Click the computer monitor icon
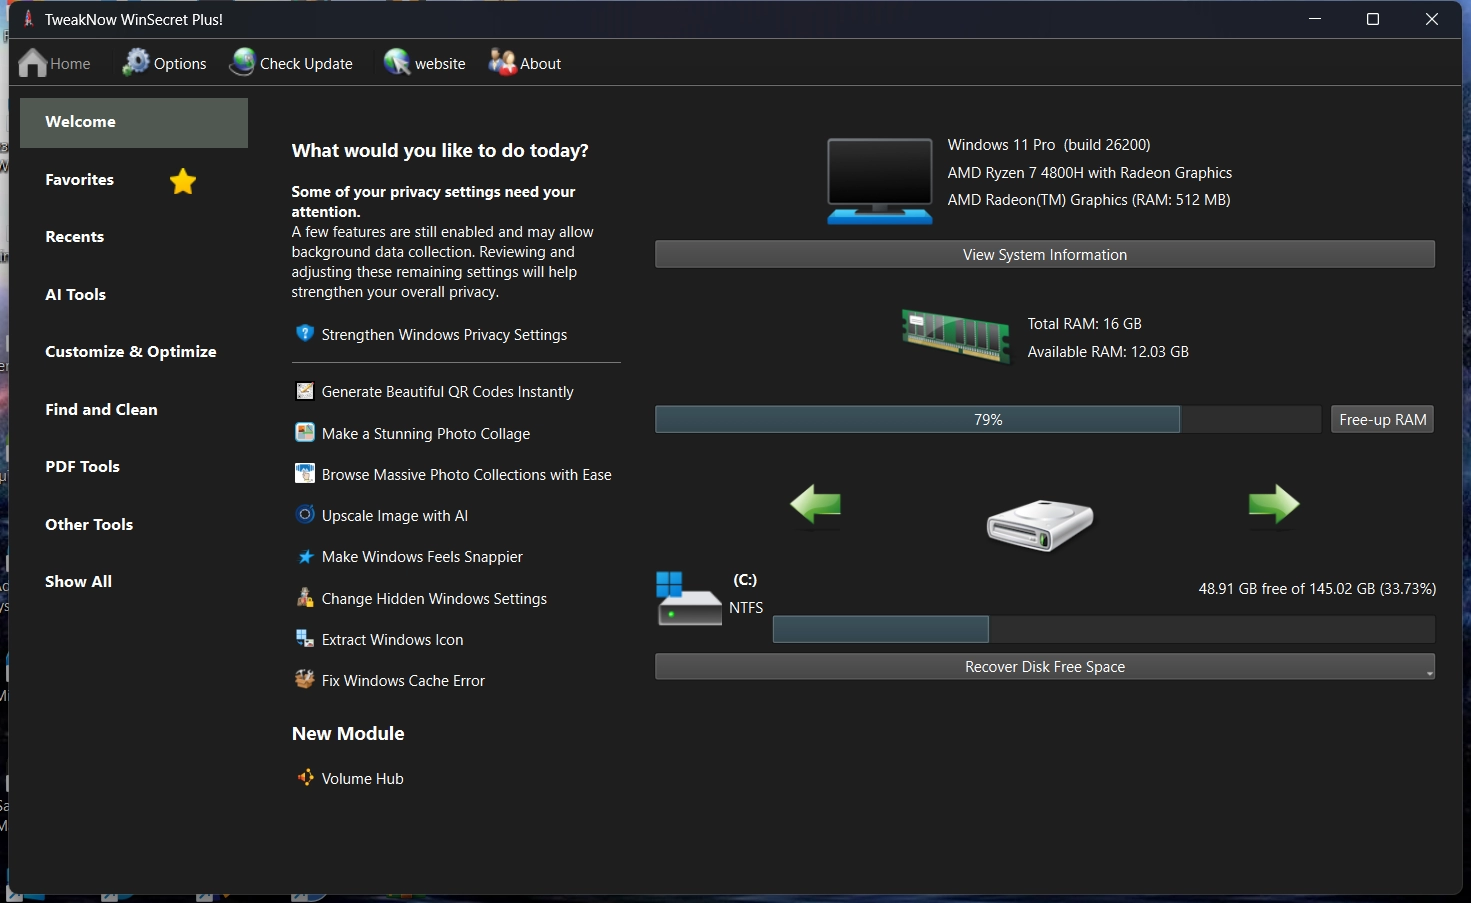Viewport: 1471px width, 903px height. coord(880,181)
